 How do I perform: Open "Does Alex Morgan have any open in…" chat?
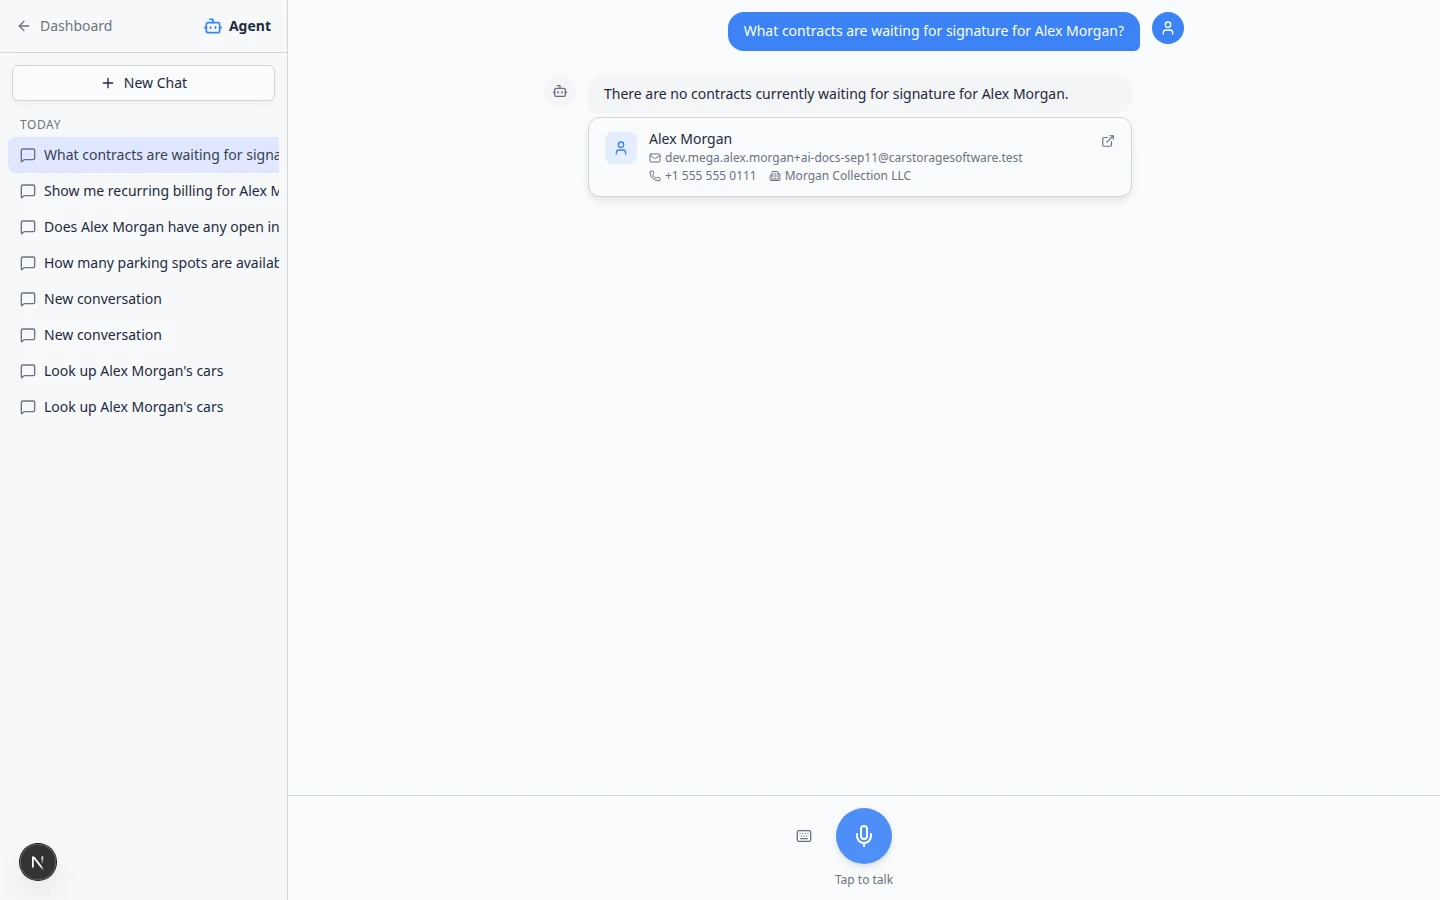coord(144,227)
